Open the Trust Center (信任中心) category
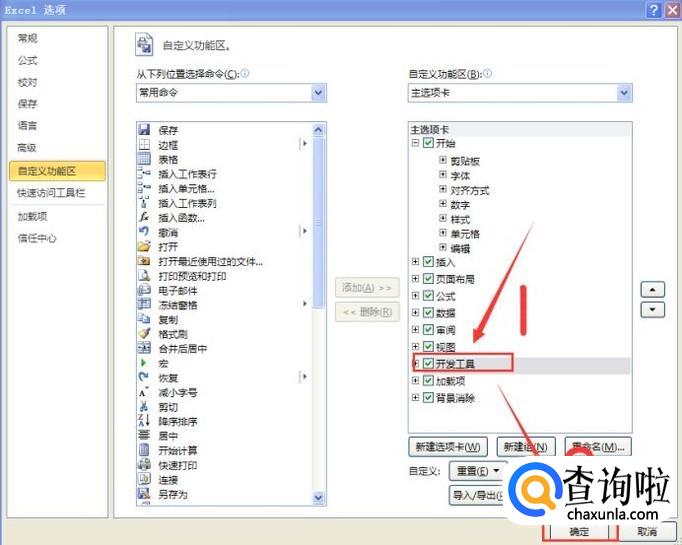 pos(37,238)
